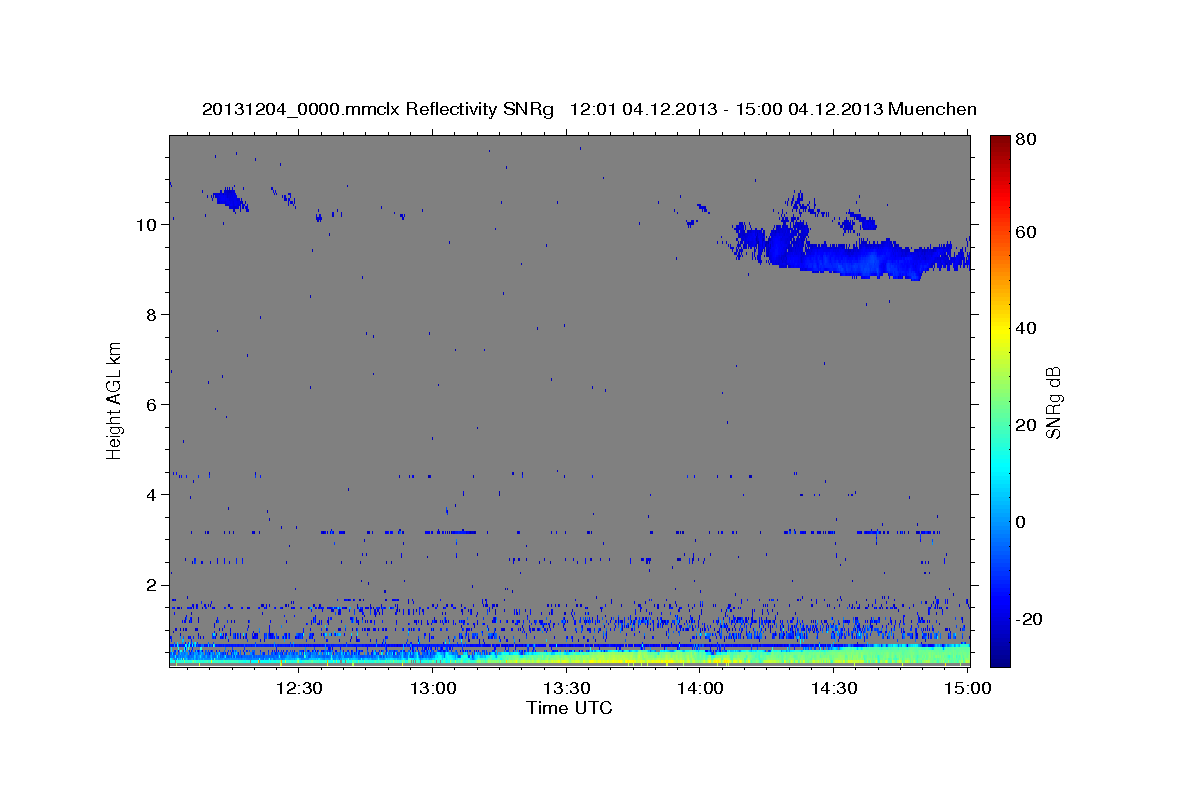This screenshot has height=800, width=1200.
Task: Click the height tick label 4
Action: click(x=151, y=495)
